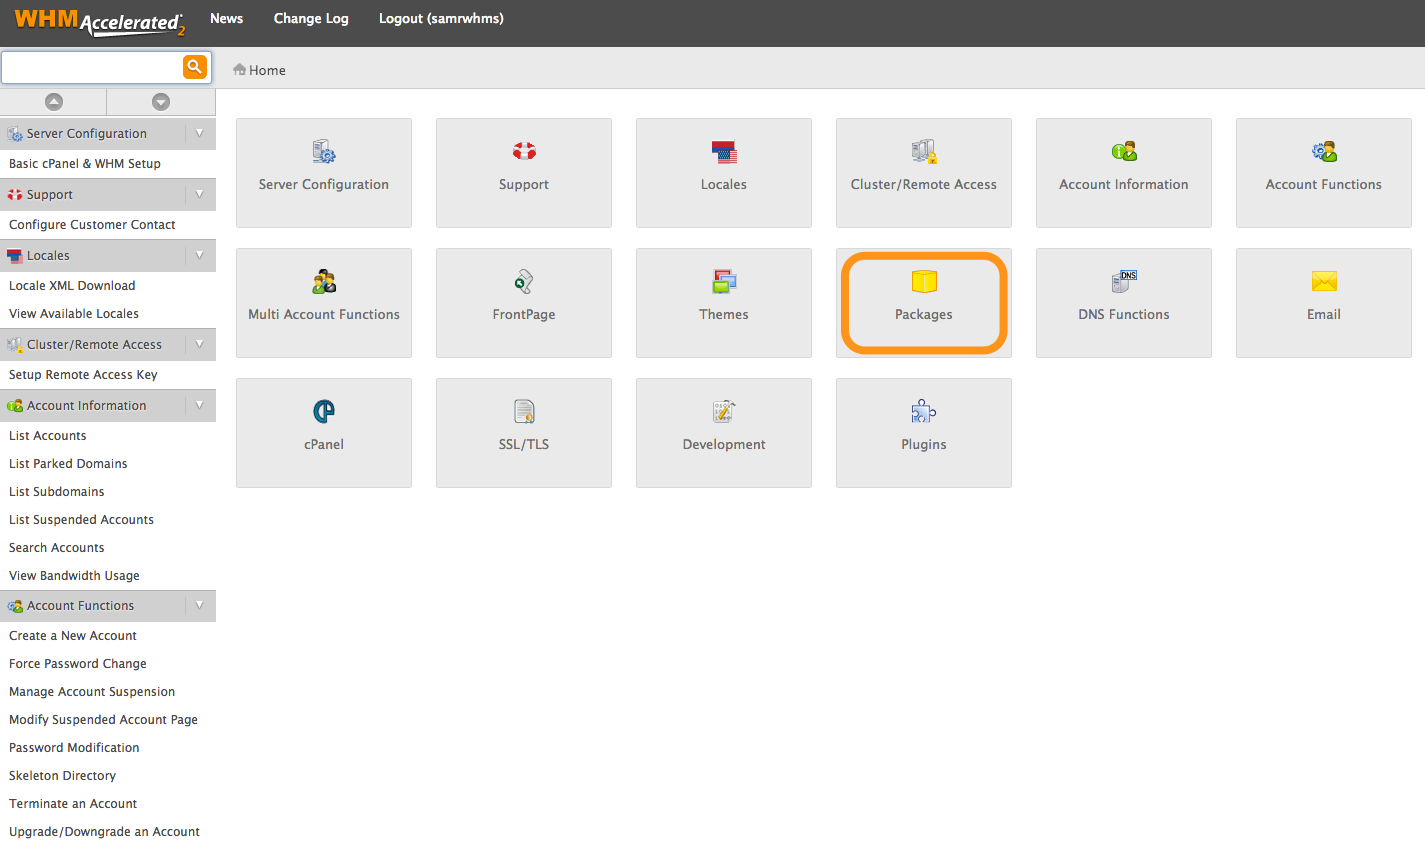Click the orange search magnifier button
This screenshot has width=1425, height=845.
click(x=195, y=67)
